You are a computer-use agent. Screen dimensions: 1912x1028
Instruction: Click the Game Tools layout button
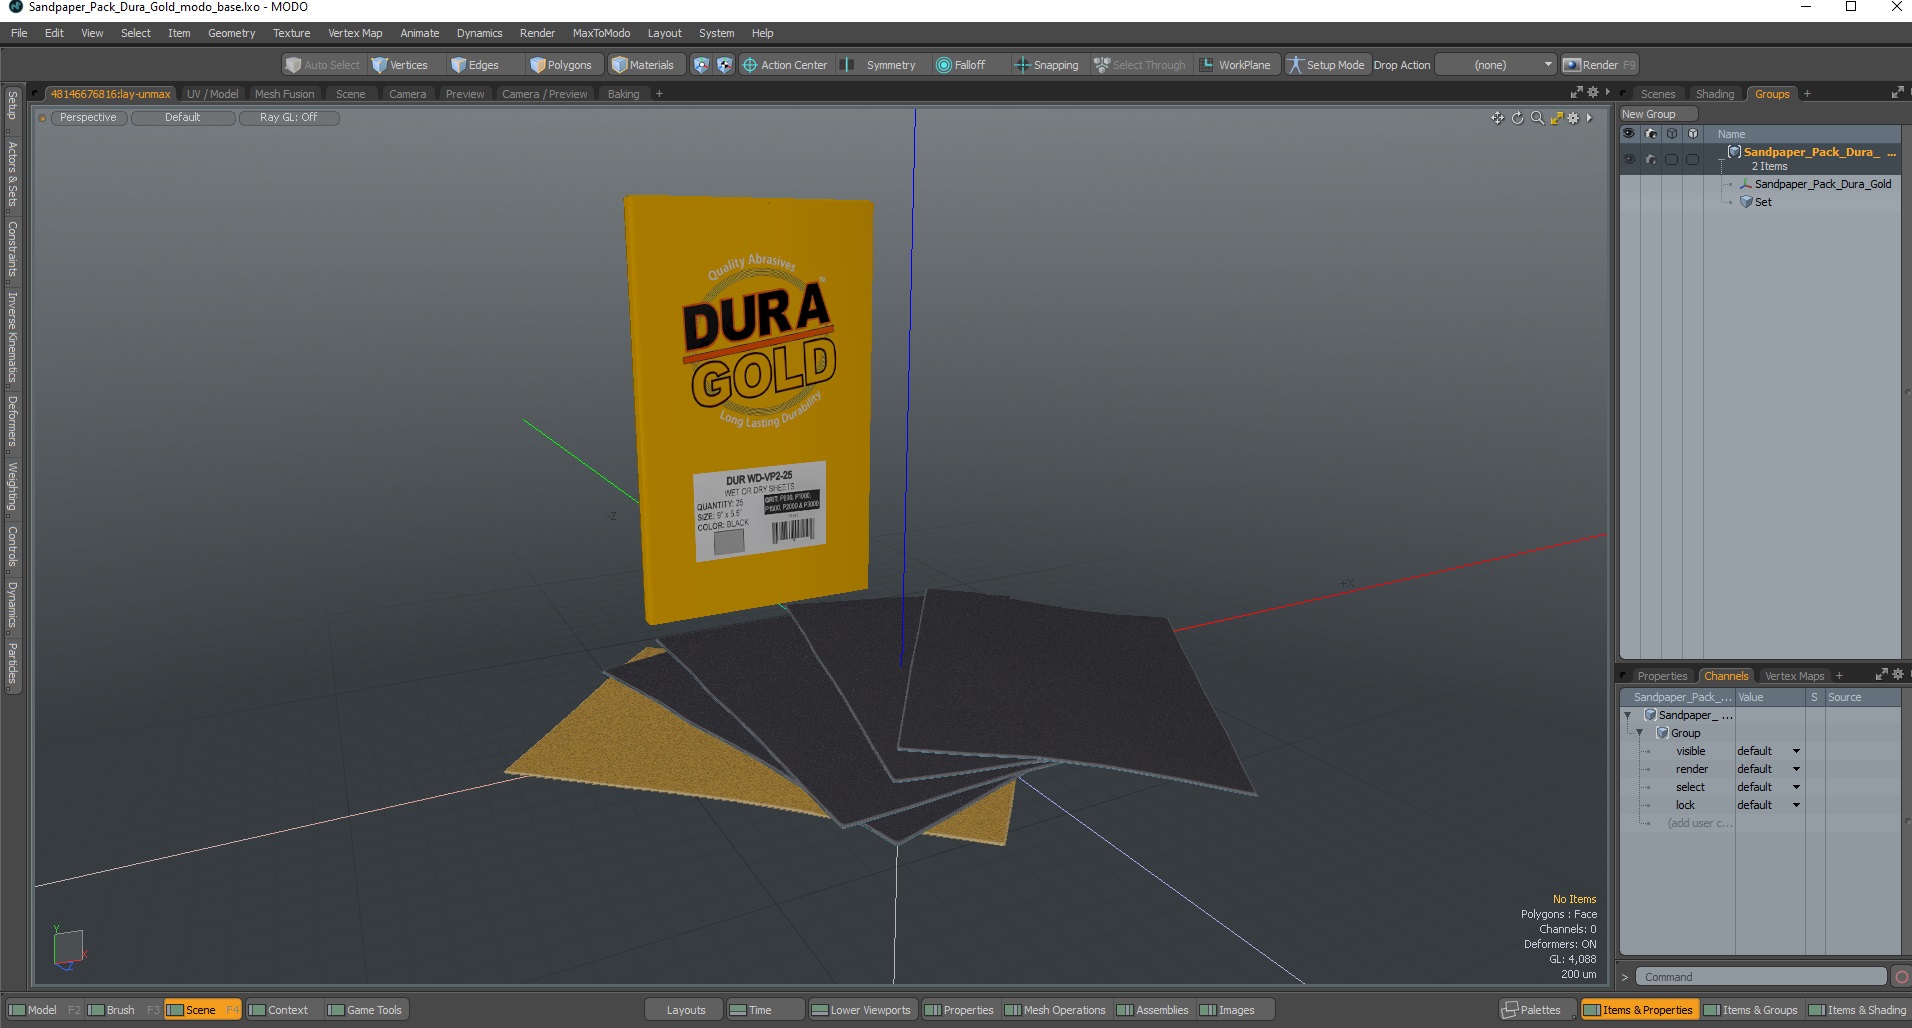pos(365,1010)
